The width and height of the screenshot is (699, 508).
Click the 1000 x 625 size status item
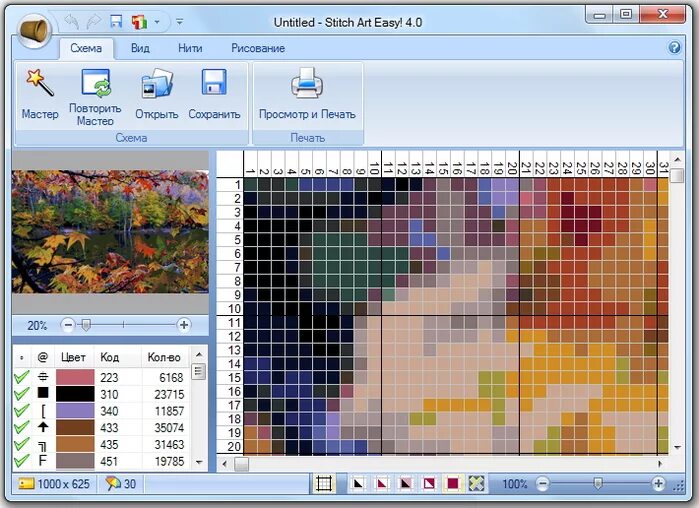(54, 483)
